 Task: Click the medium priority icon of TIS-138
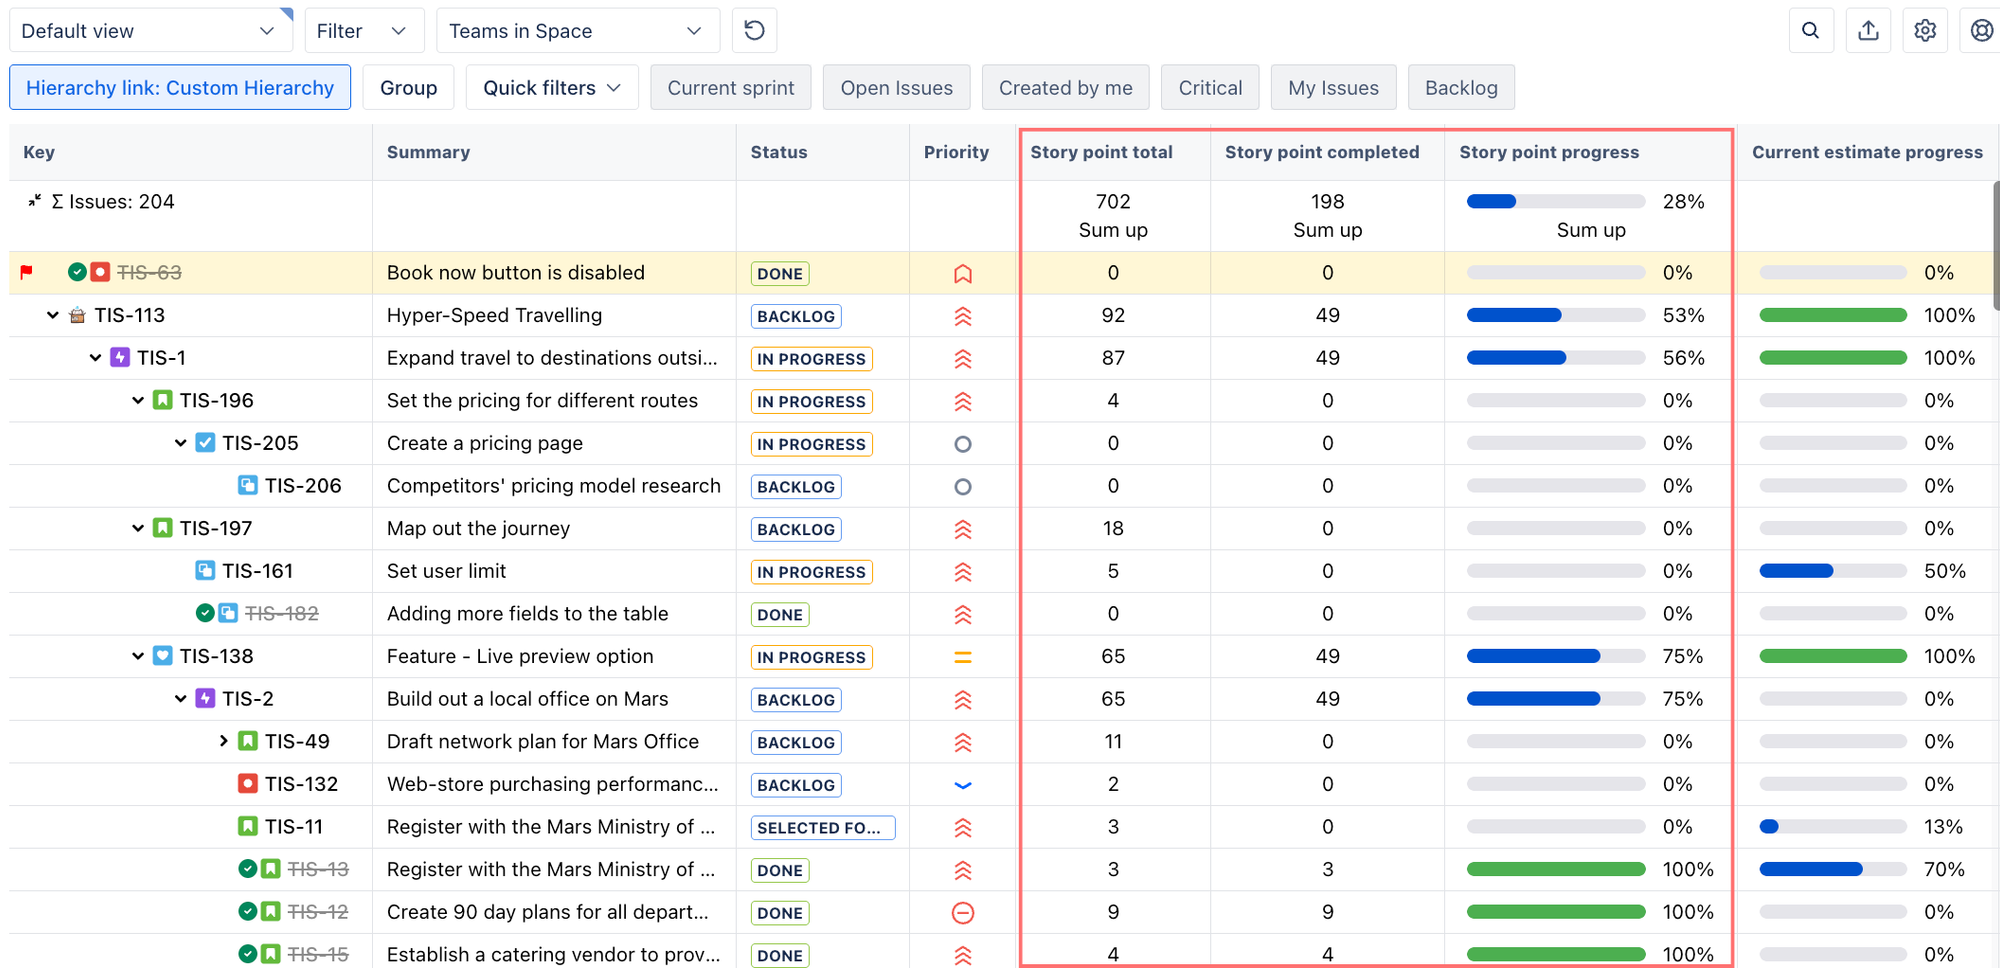963,657
